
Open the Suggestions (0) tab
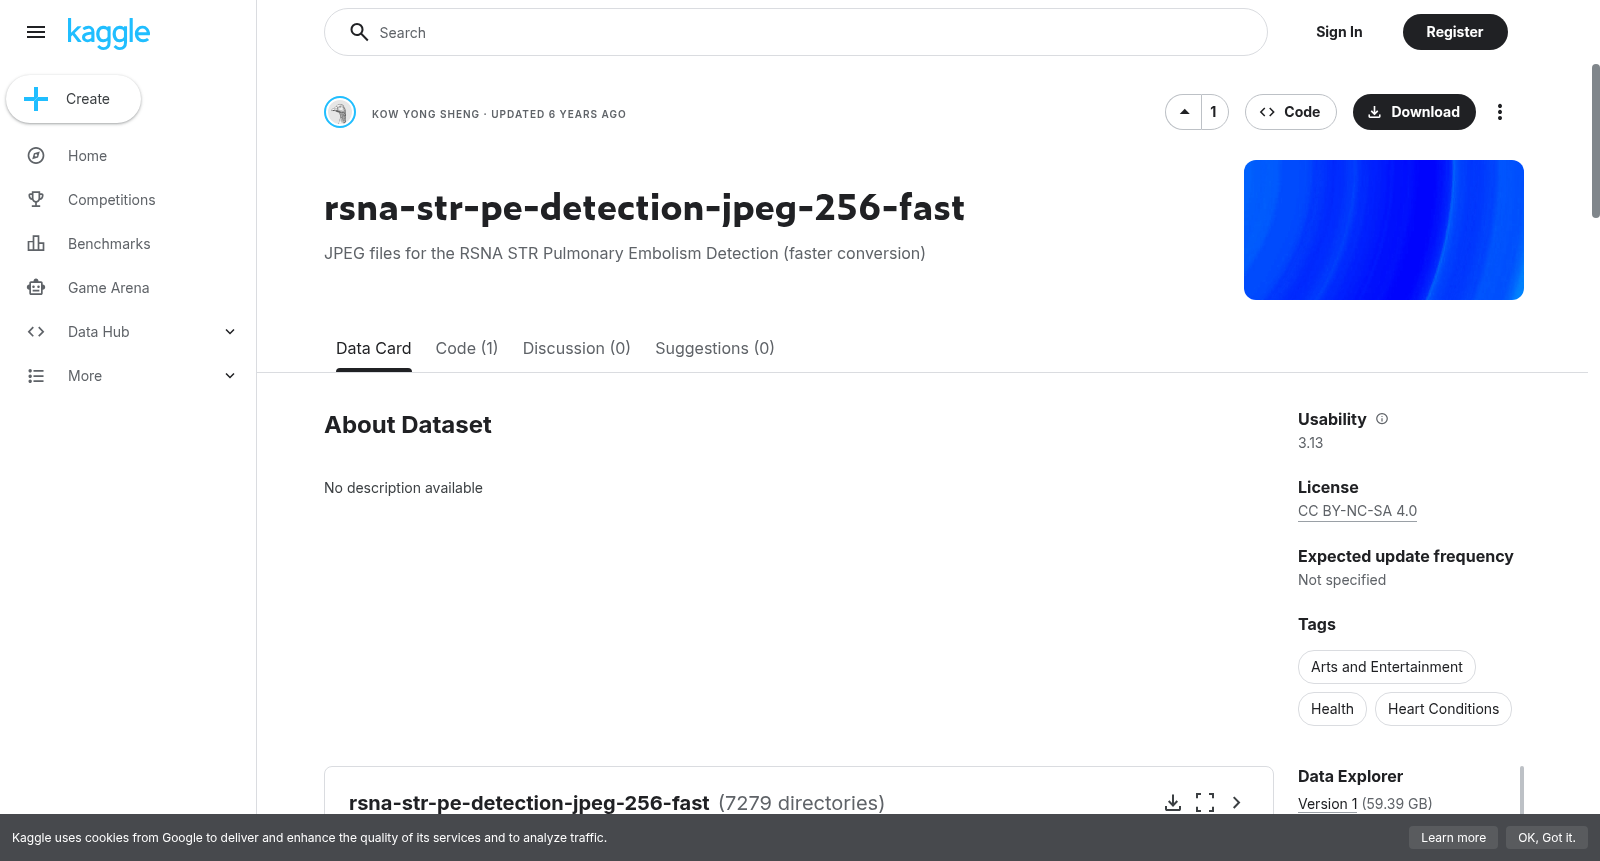pyautogui.click(x=715, y=349)
